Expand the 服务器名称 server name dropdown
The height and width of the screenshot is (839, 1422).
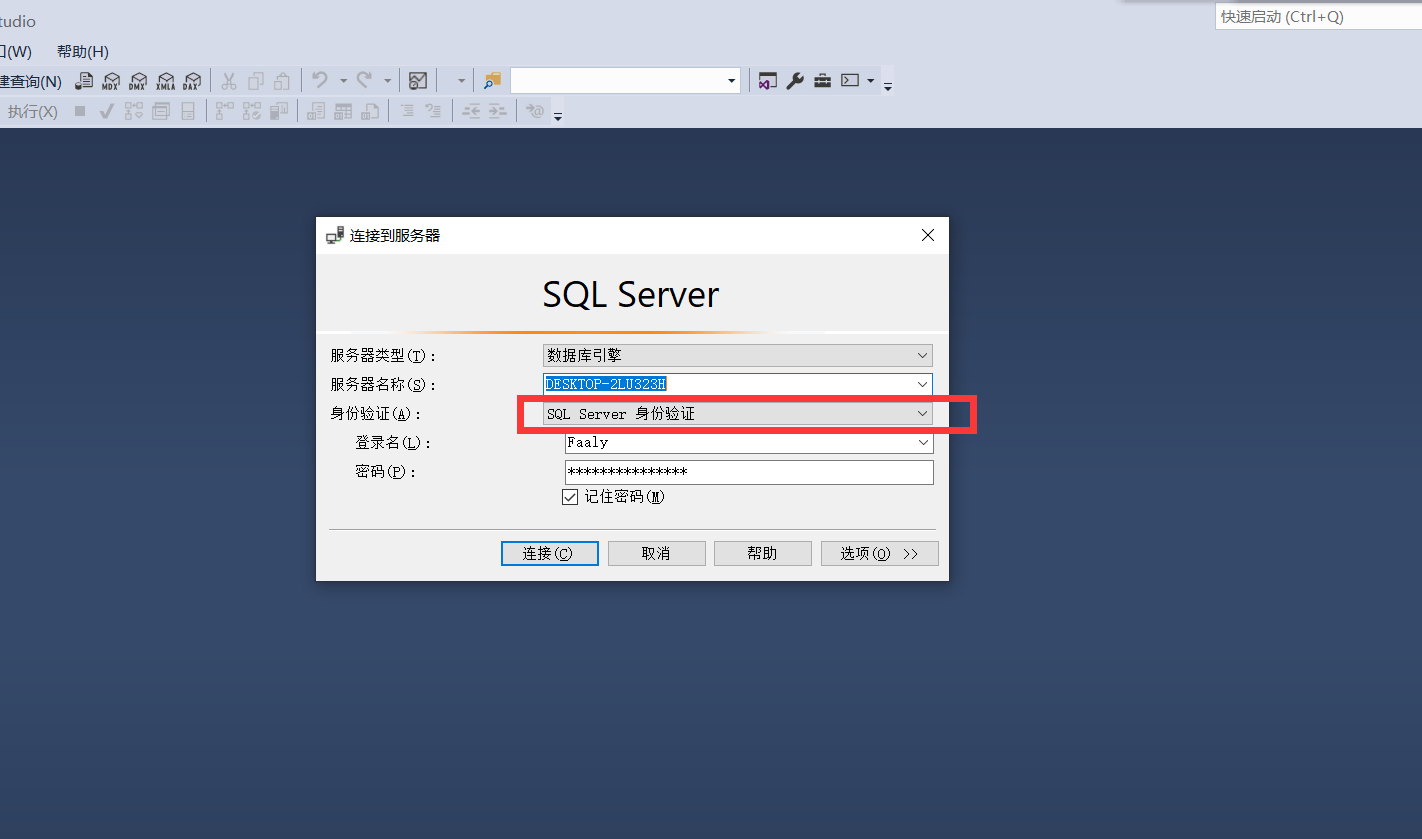click(x=921, y=384)
